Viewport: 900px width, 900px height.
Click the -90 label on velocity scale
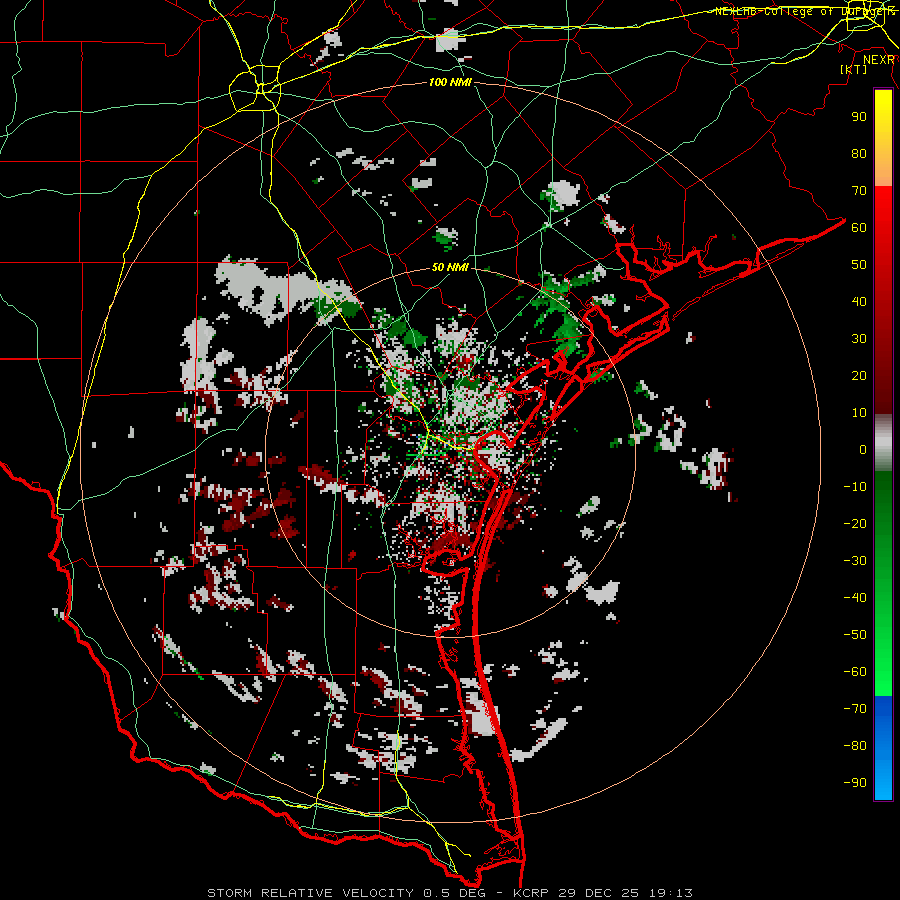(x=855, y=783)
